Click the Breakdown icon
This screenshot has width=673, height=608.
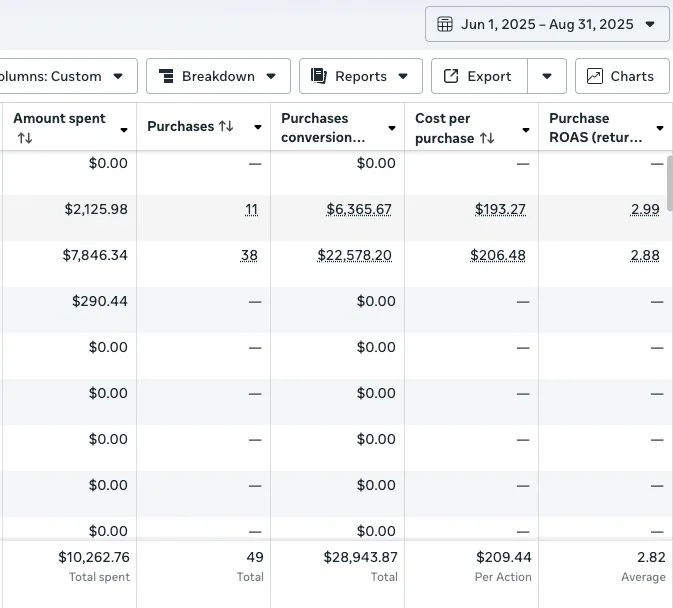coord(167,76)
